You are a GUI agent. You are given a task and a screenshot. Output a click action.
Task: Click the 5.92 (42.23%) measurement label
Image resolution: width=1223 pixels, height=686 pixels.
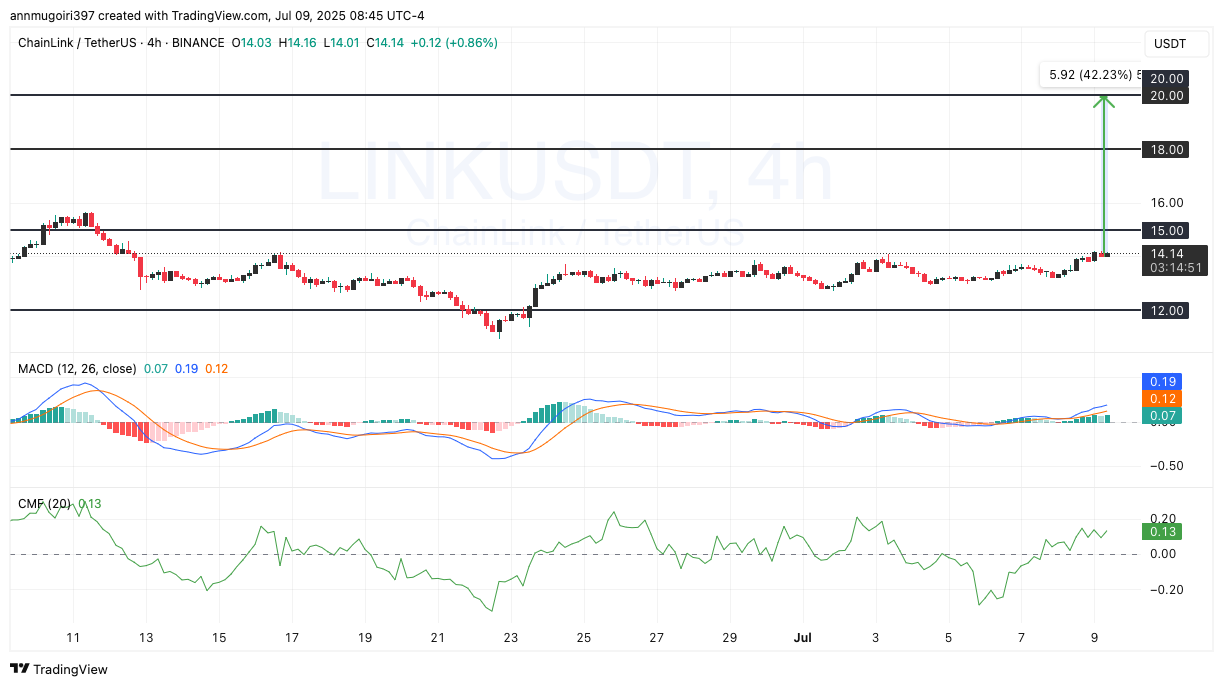(x=1091, y=74)
